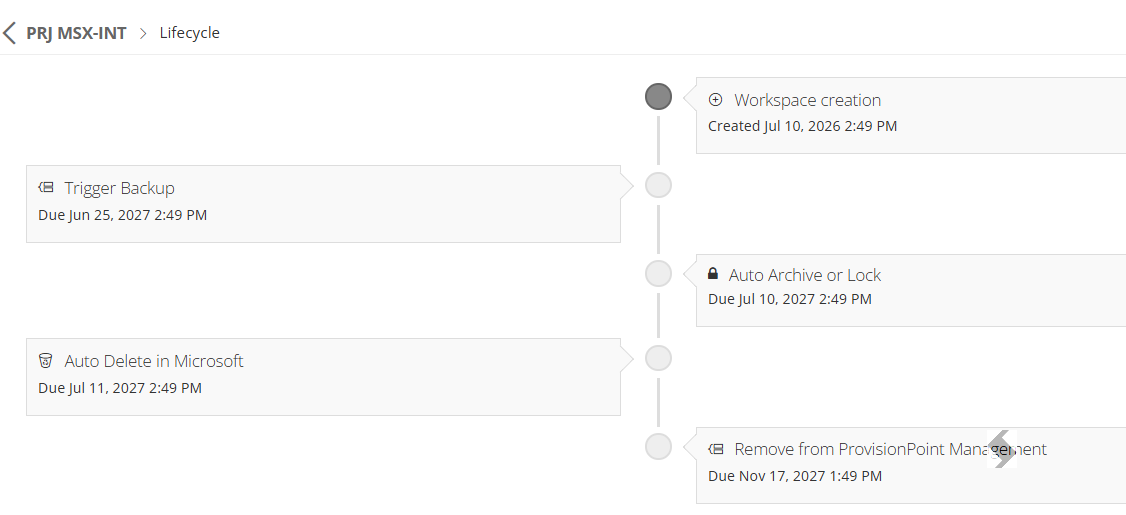Open the PRJ MSX-INT breadcrumb link
1126x515 pixels.
[77, 33]
